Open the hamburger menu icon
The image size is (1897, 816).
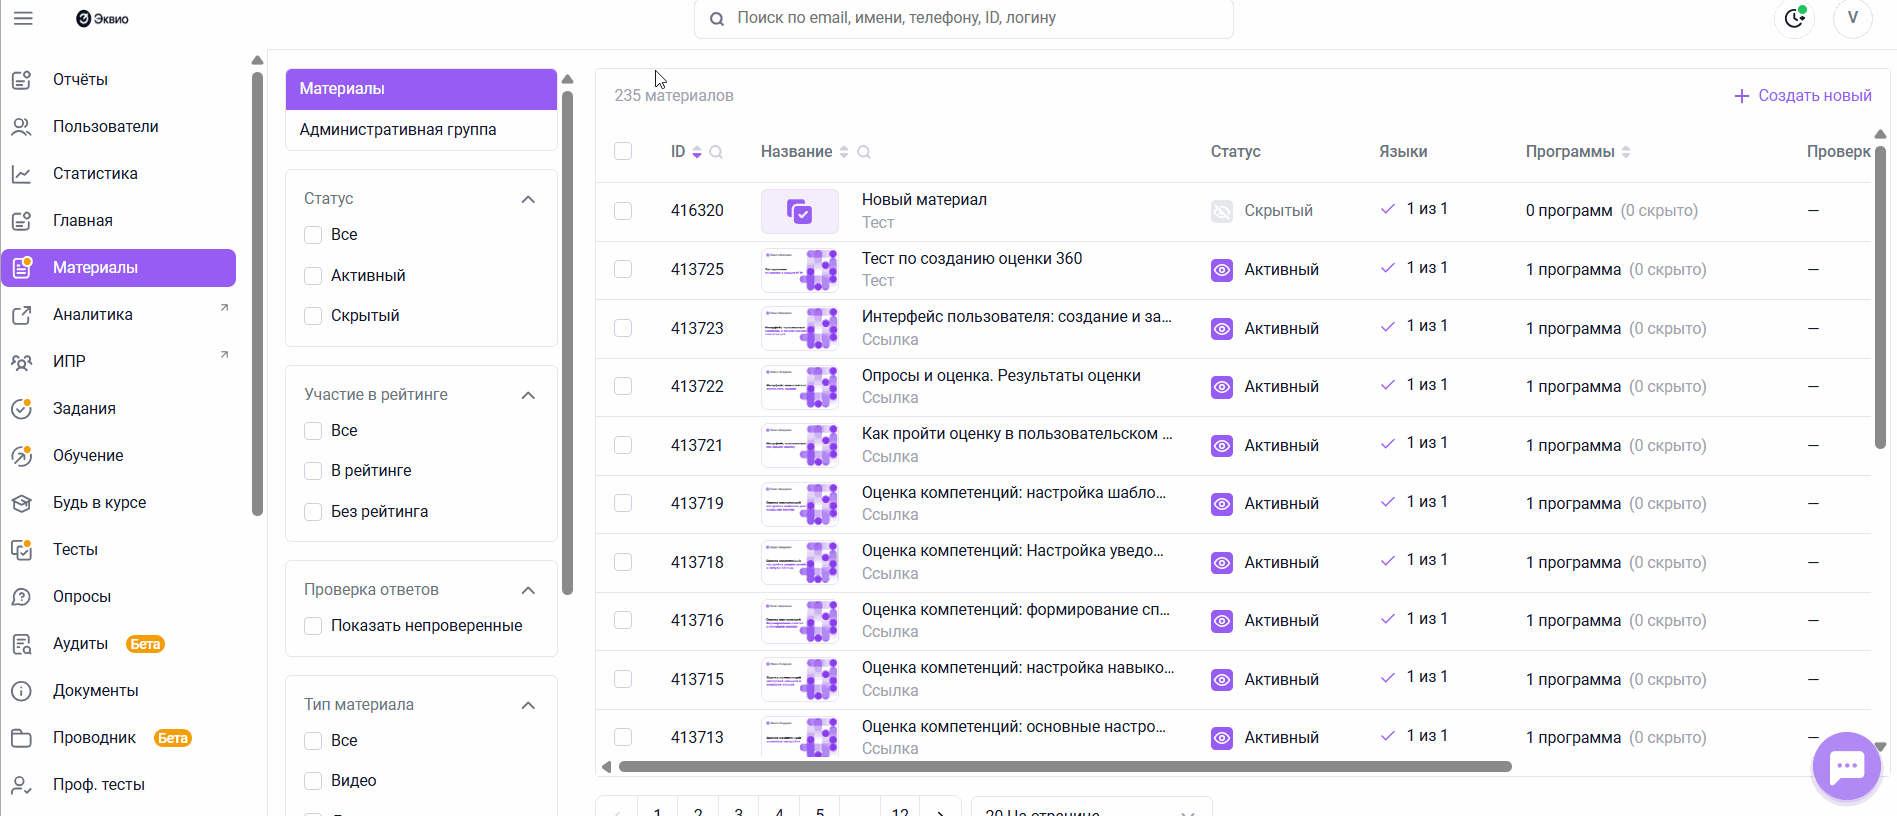click(x=23, y=18)
